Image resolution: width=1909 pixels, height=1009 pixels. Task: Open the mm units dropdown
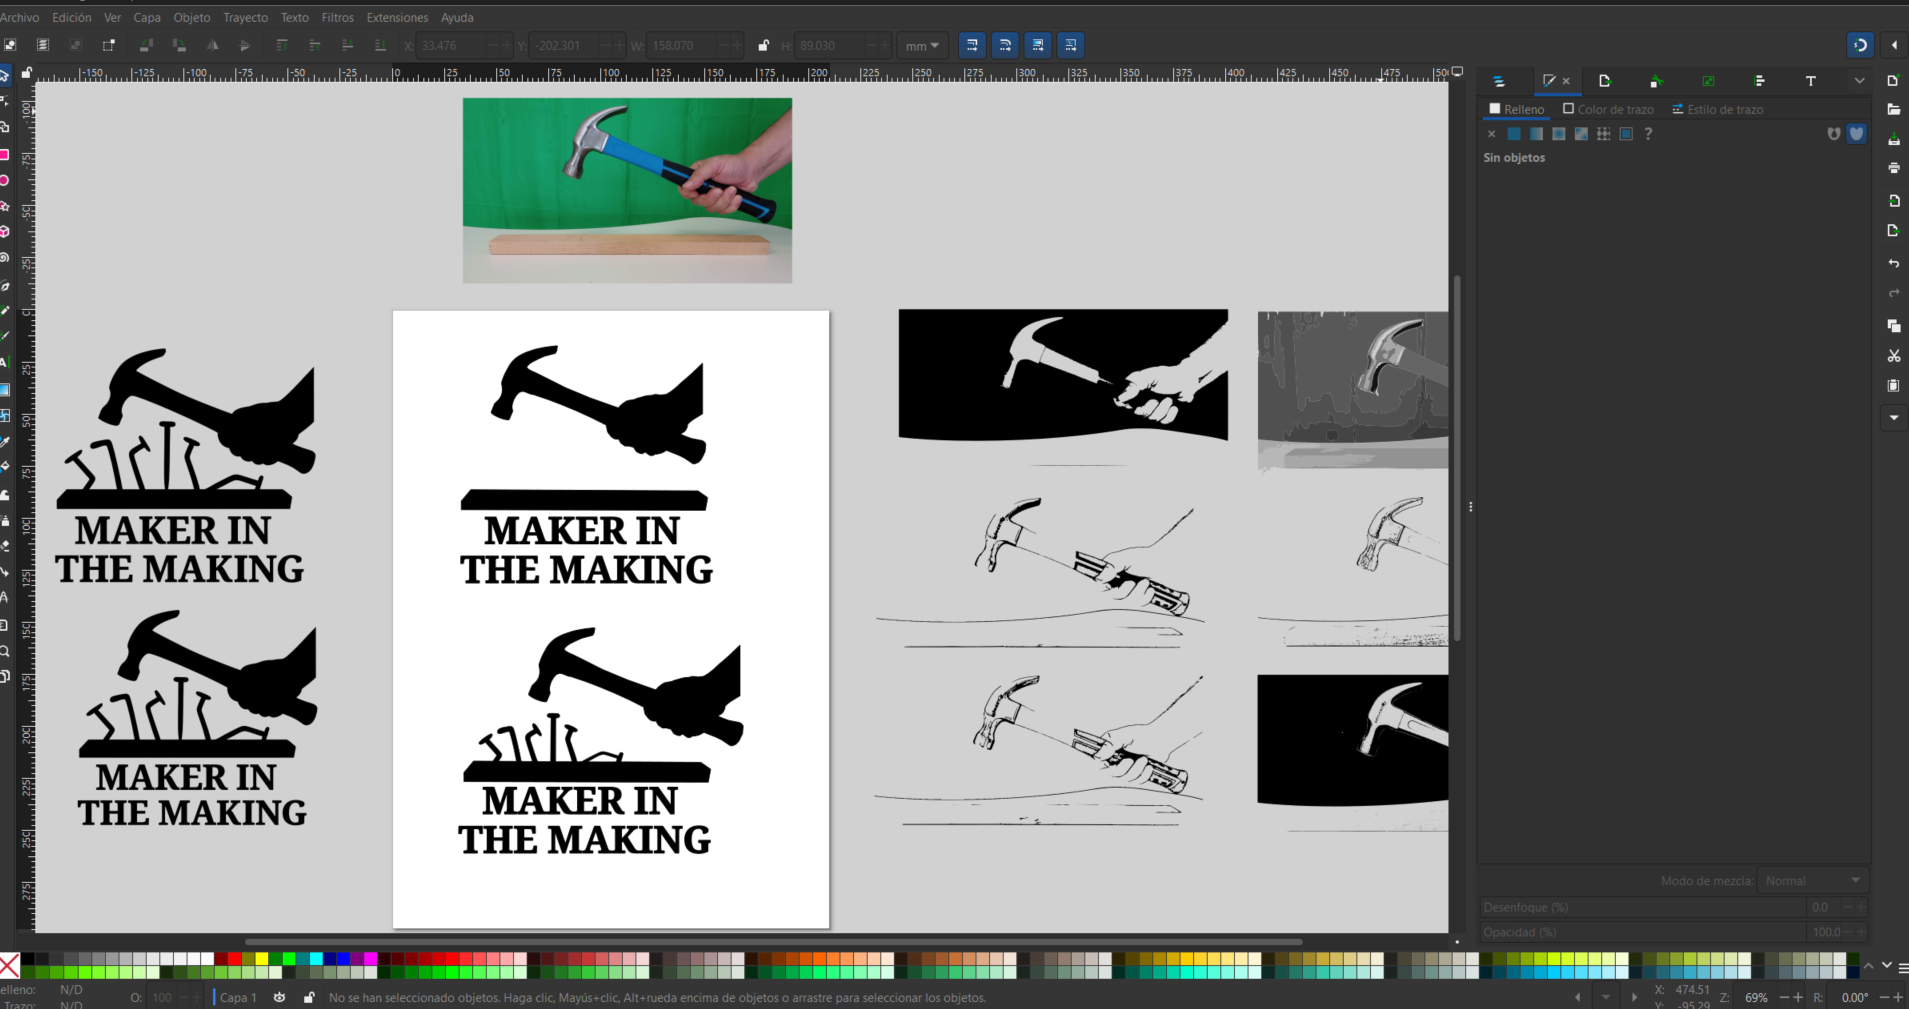(x=921, y=45)
